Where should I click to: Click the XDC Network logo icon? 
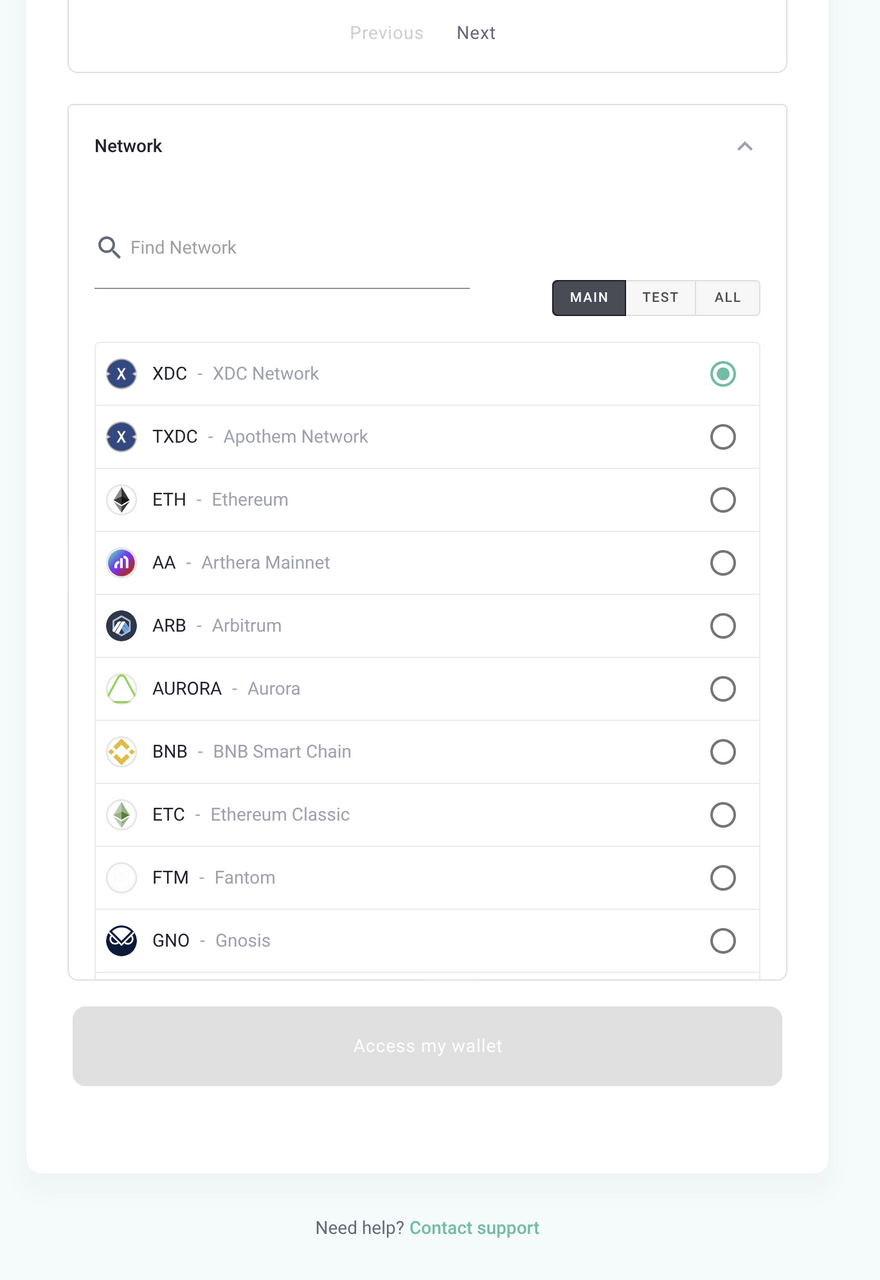pos(121,374)
